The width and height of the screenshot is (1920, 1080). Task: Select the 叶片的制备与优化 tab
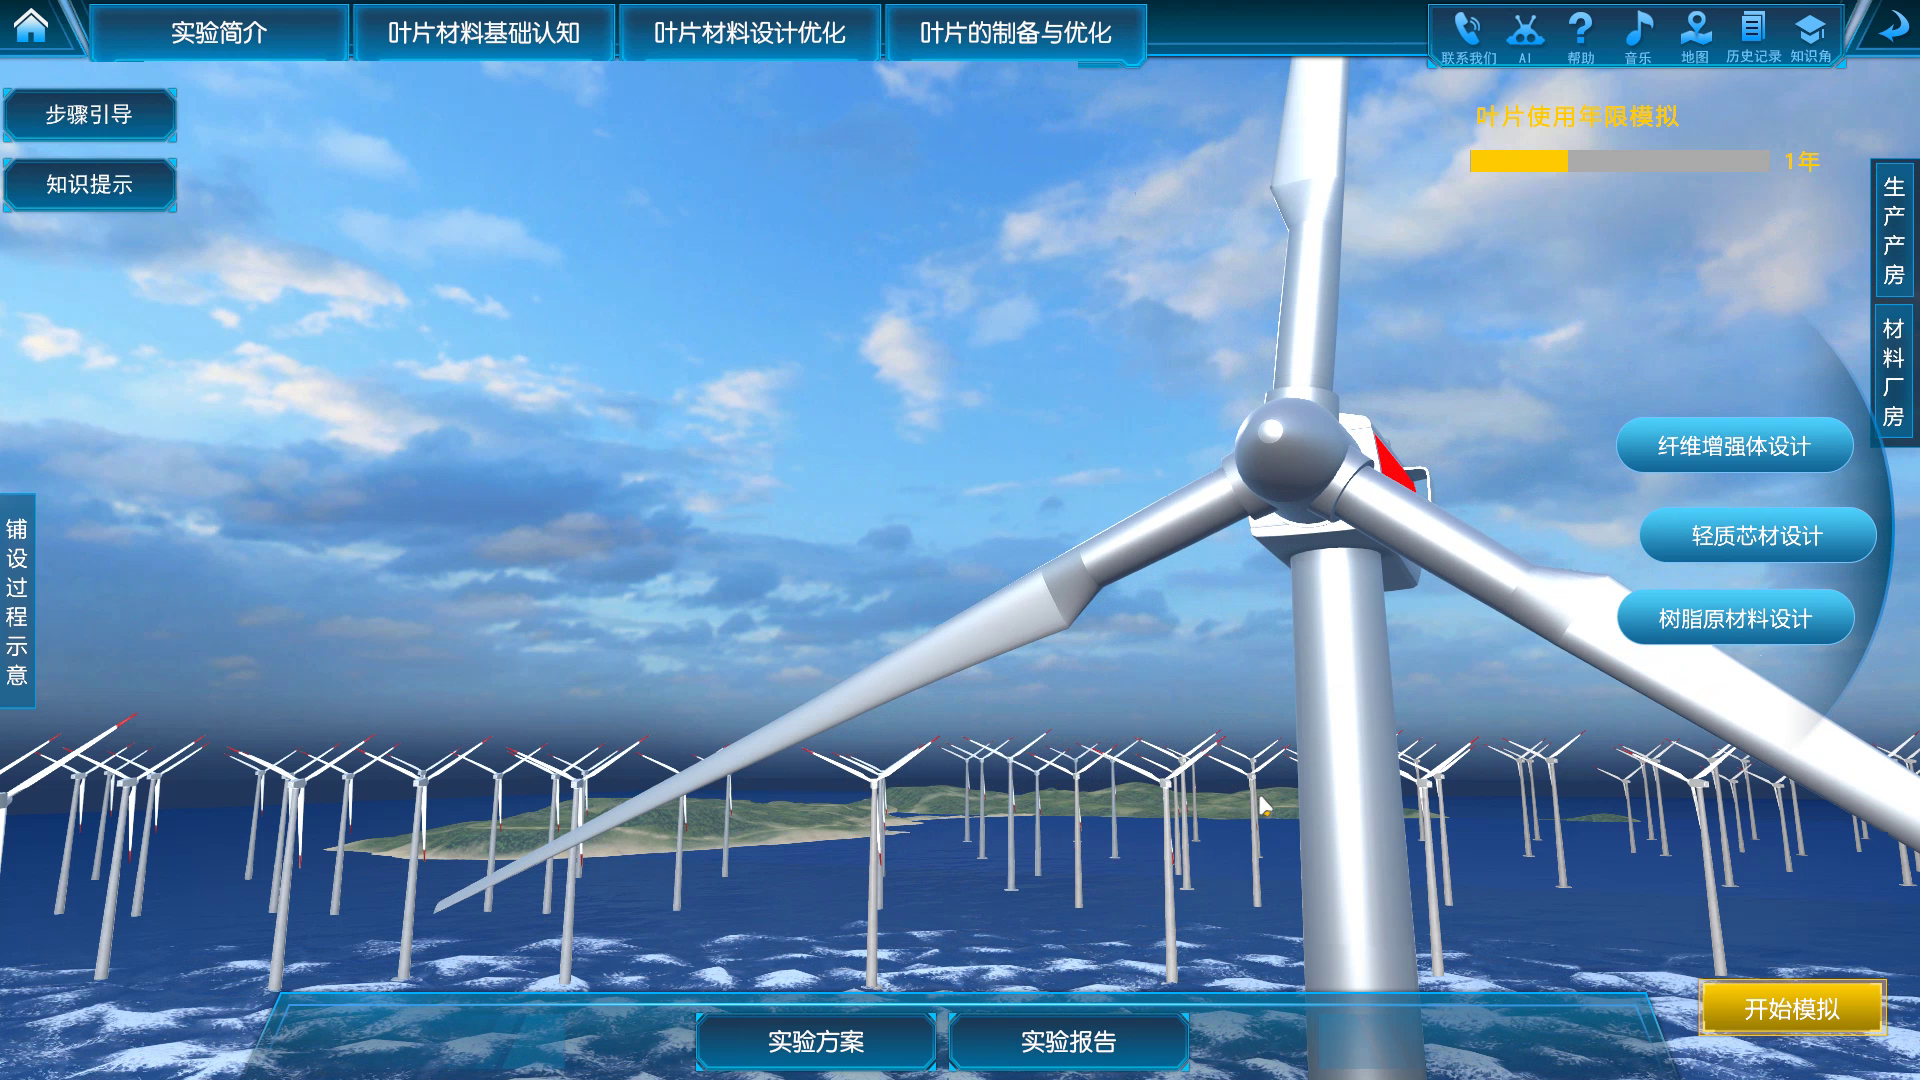coord(1015,33)
